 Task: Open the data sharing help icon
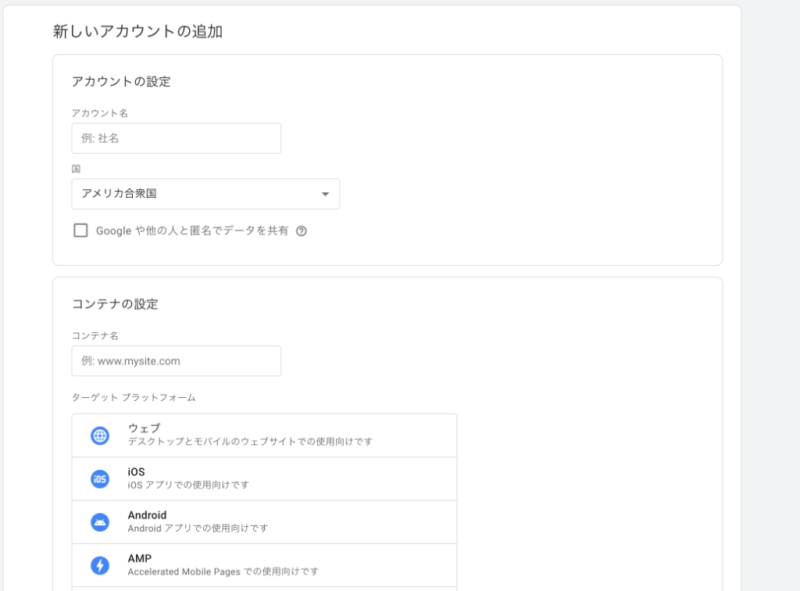click(300, 230)
